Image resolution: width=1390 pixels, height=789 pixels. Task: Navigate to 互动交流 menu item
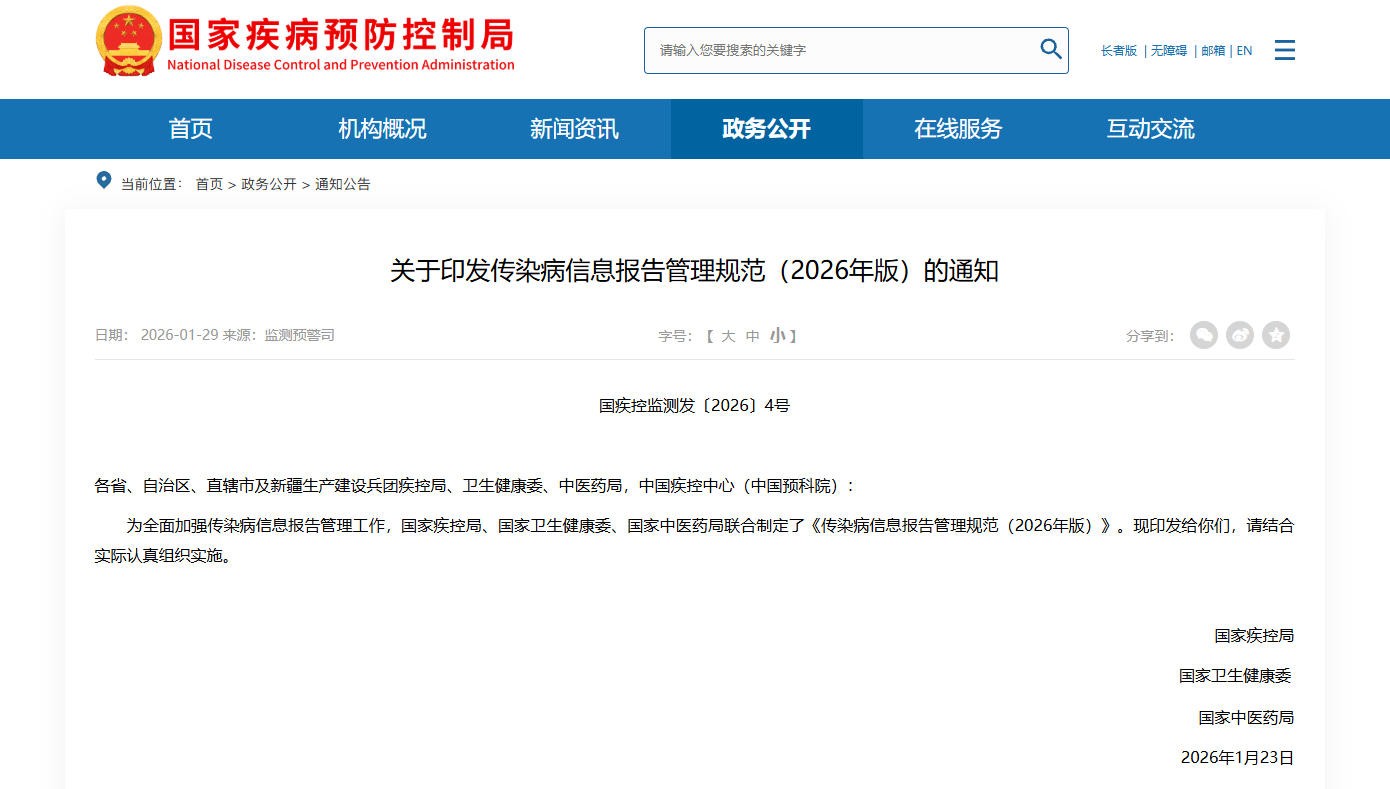[x=1149, y=129]
